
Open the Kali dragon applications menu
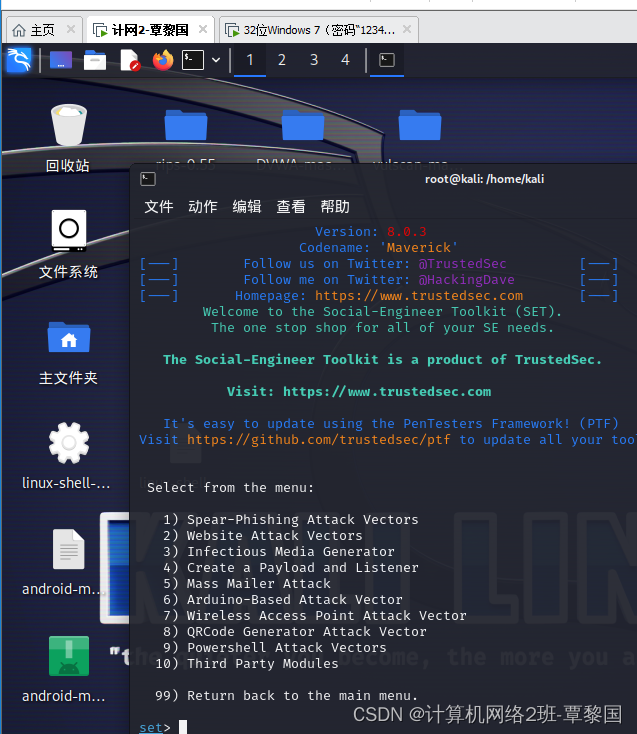19,60
